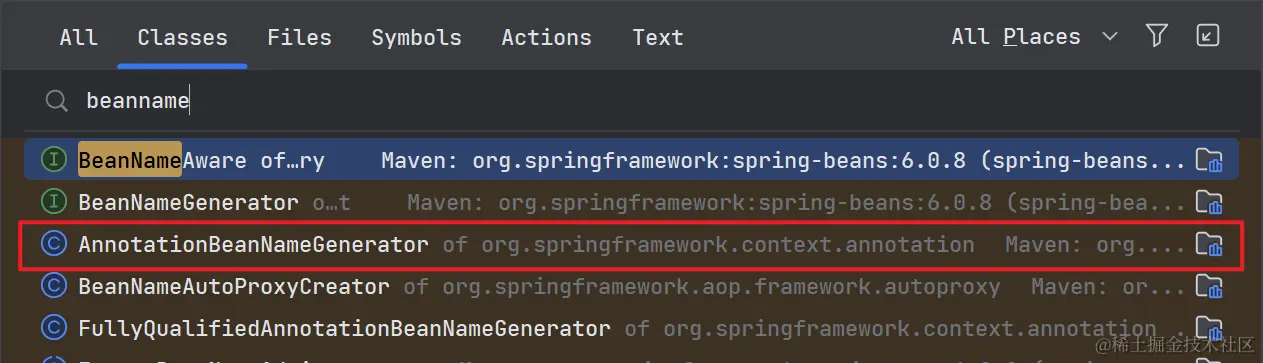Click the library icon on the AnnotationBeanNameGenerator row

click(x=1210, y=244)
